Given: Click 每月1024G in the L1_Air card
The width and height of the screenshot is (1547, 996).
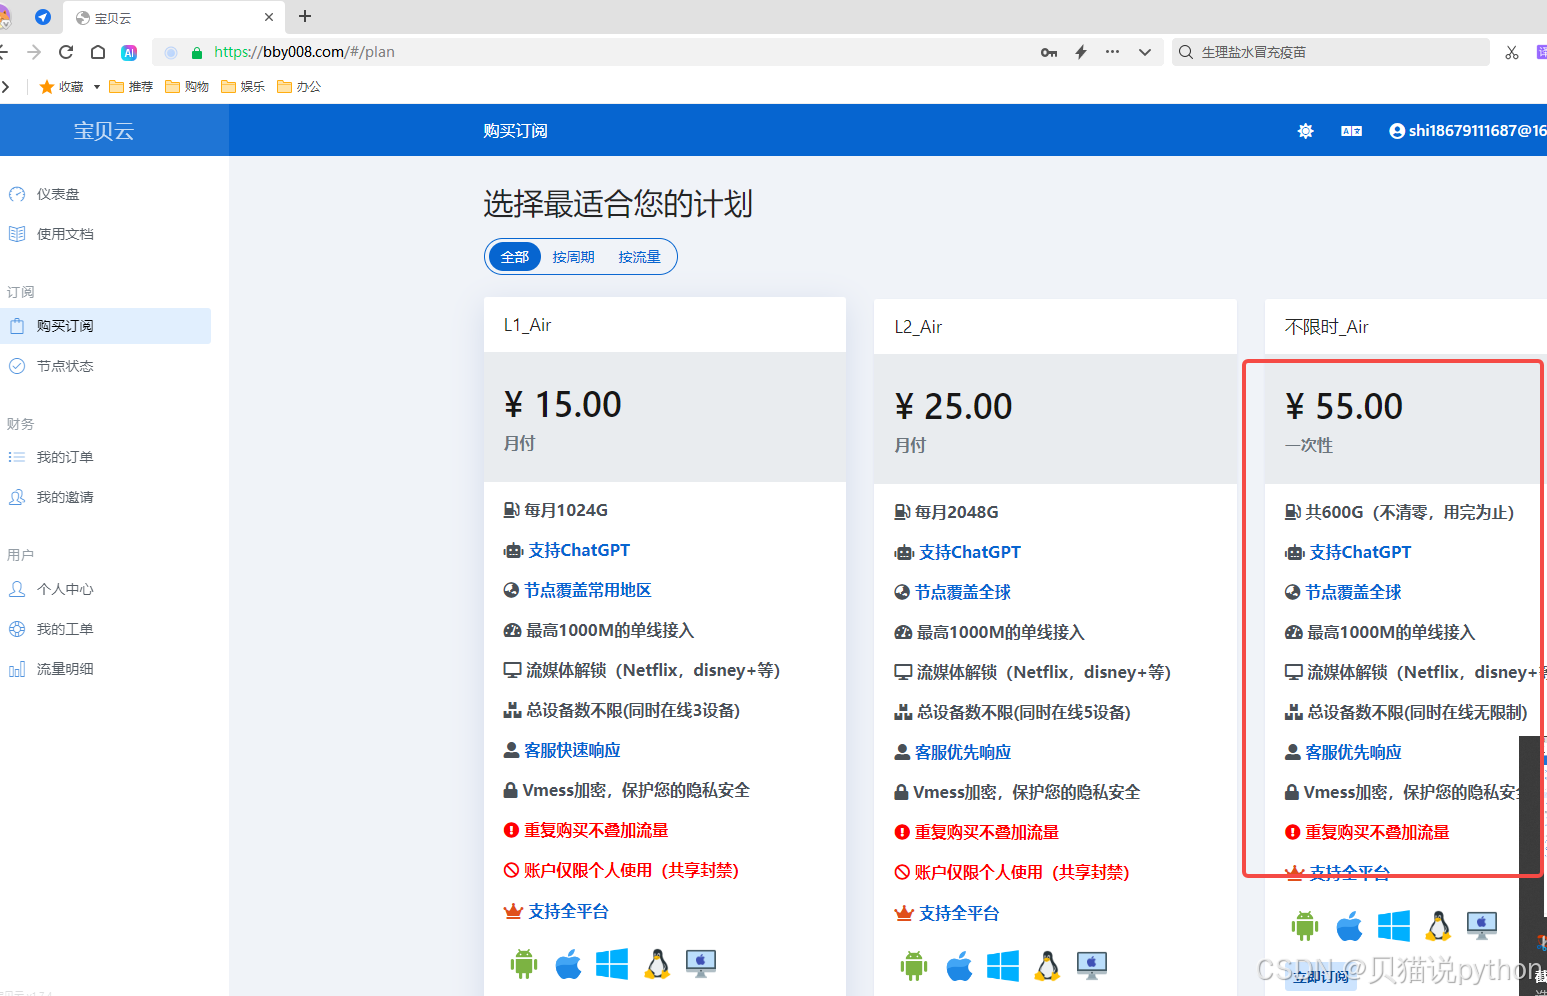Looking at the screenshot, I should pyautogui.click(x=566, y=510).
